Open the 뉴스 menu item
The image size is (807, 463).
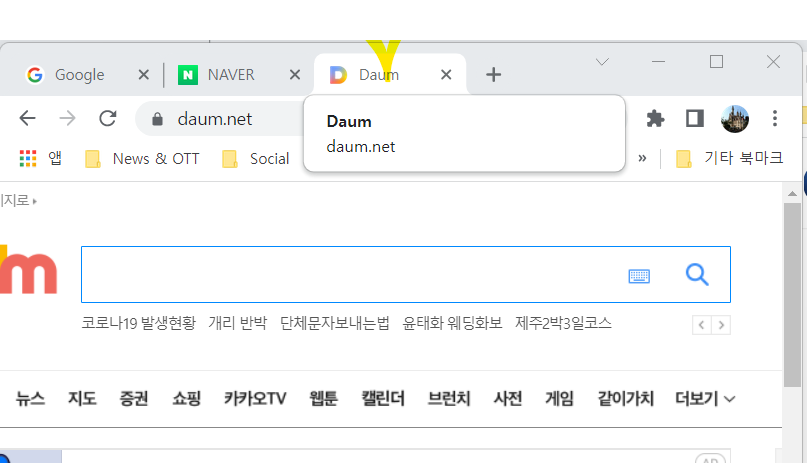[x=30, y=399]
